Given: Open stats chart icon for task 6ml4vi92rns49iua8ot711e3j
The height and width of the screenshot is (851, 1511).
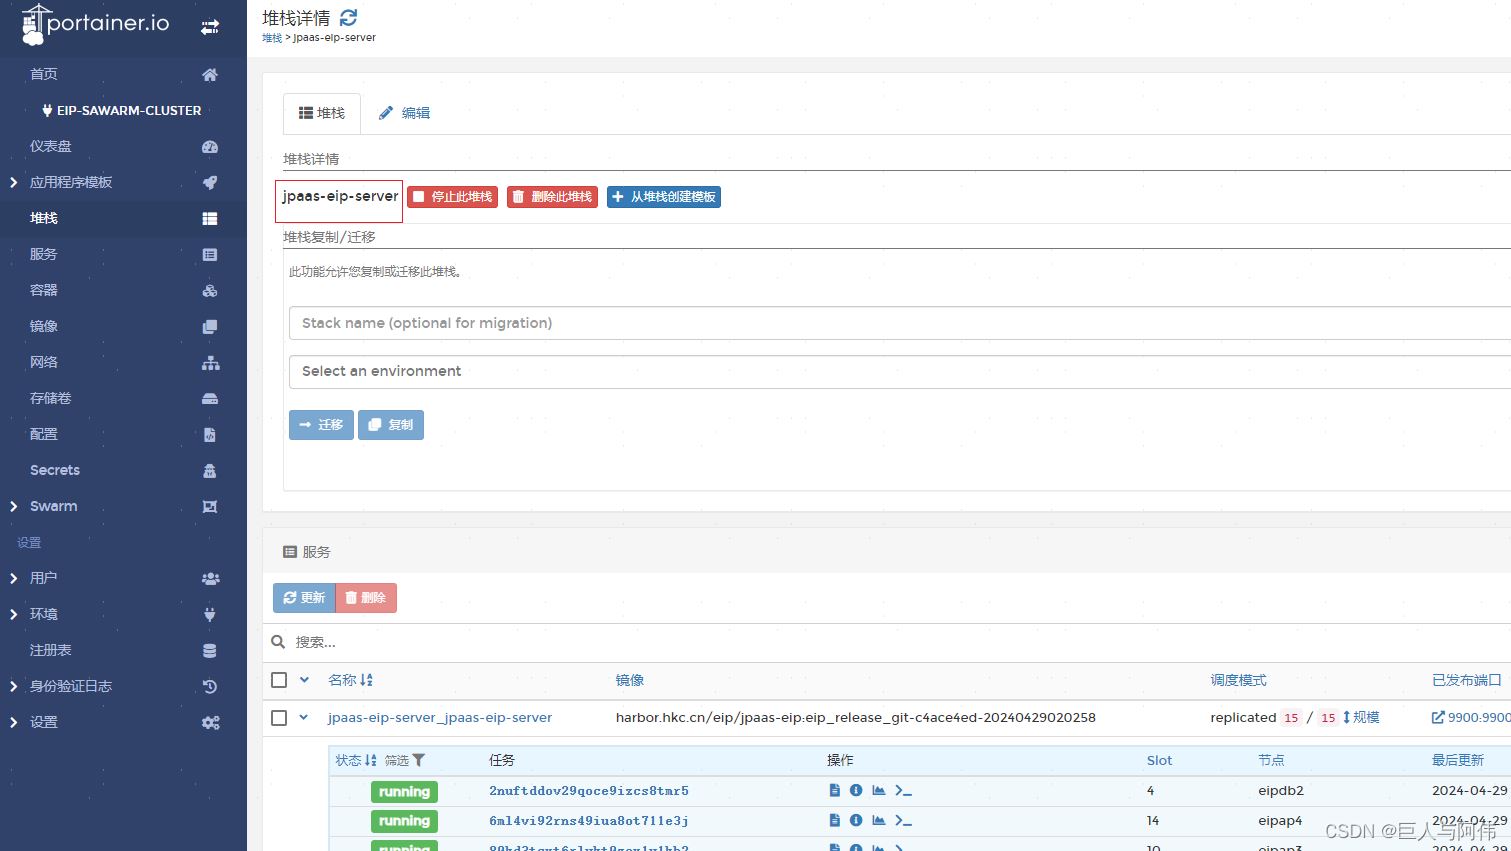Looking at the screenshot, I should [879, 820].
